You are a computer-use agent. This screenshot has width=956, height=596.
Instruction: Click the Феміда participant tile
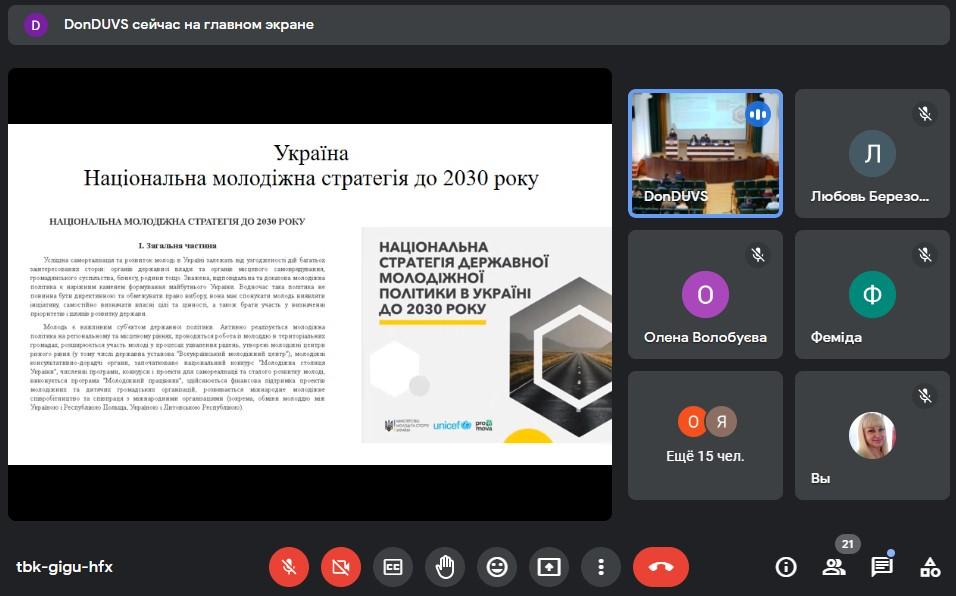pos(872,294)
